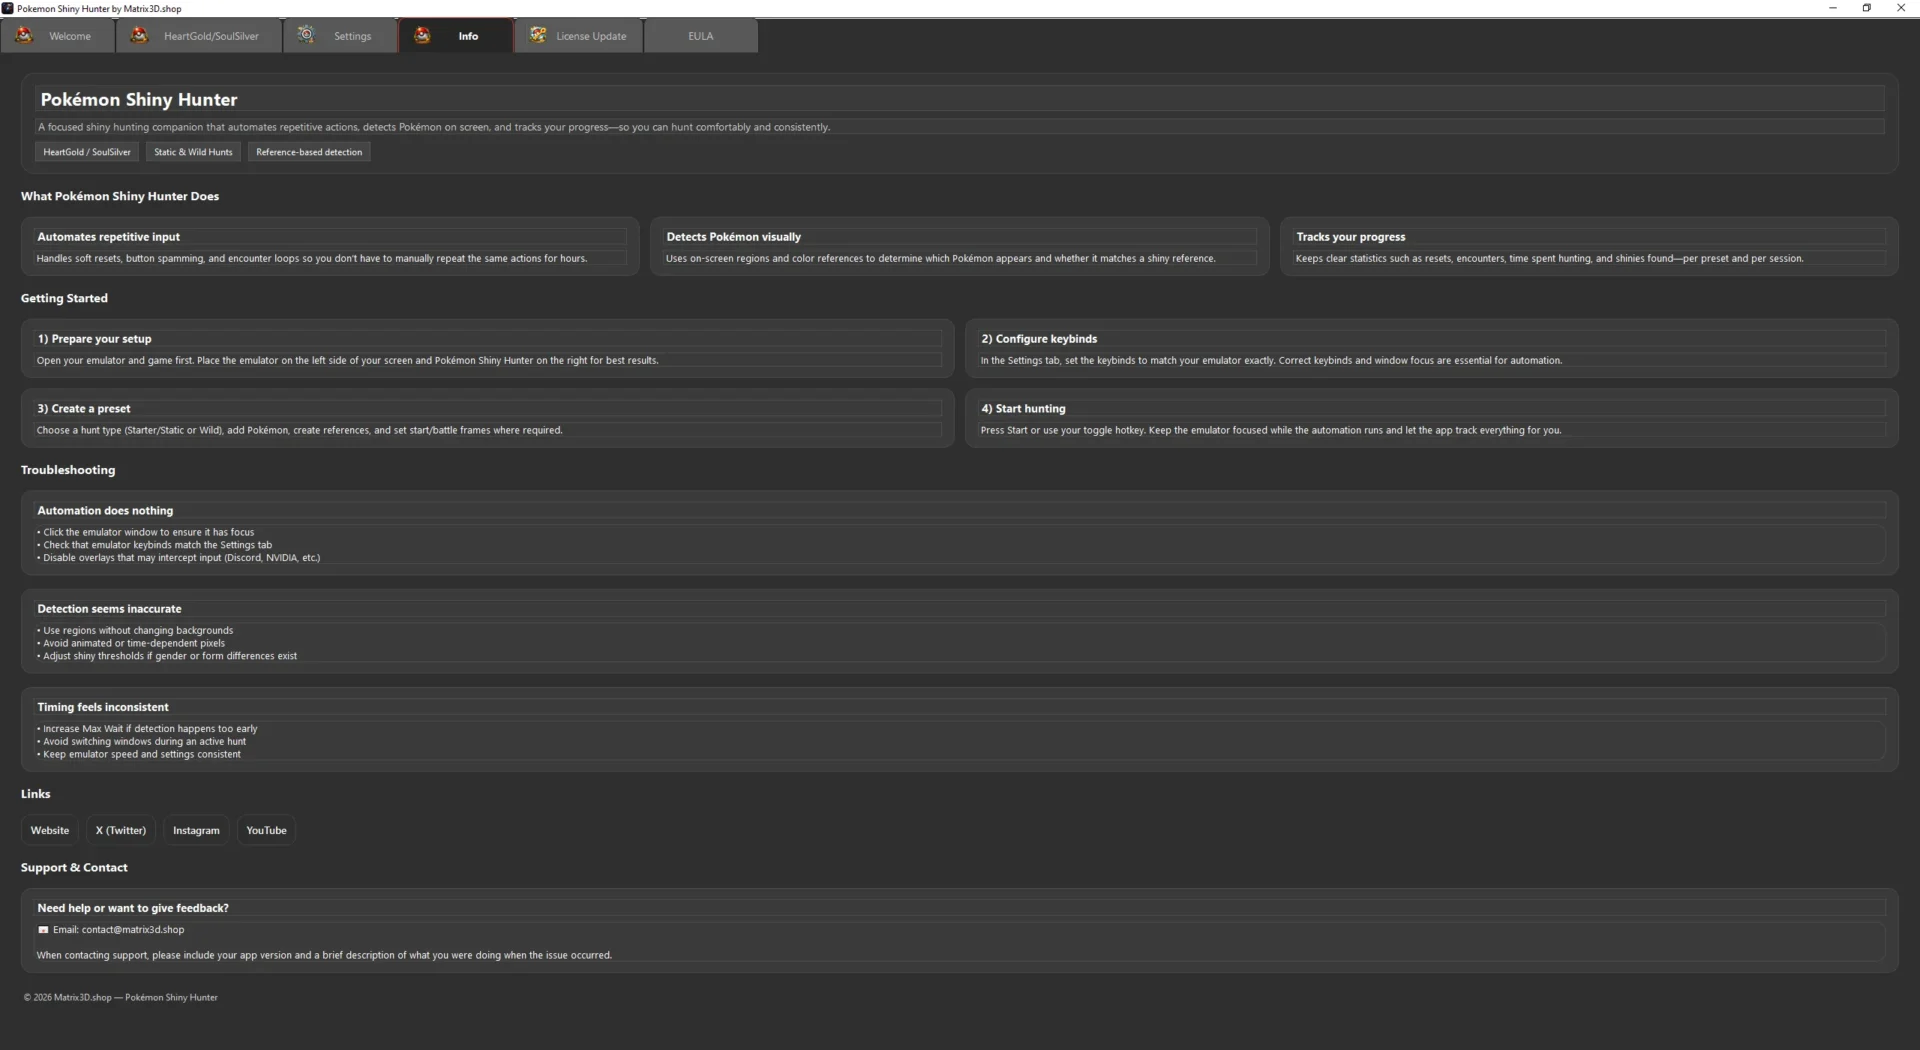Screen dimensions: 1920x1050
Task: Click the Reference-based detection chip
Action: (x=309, y=152)
